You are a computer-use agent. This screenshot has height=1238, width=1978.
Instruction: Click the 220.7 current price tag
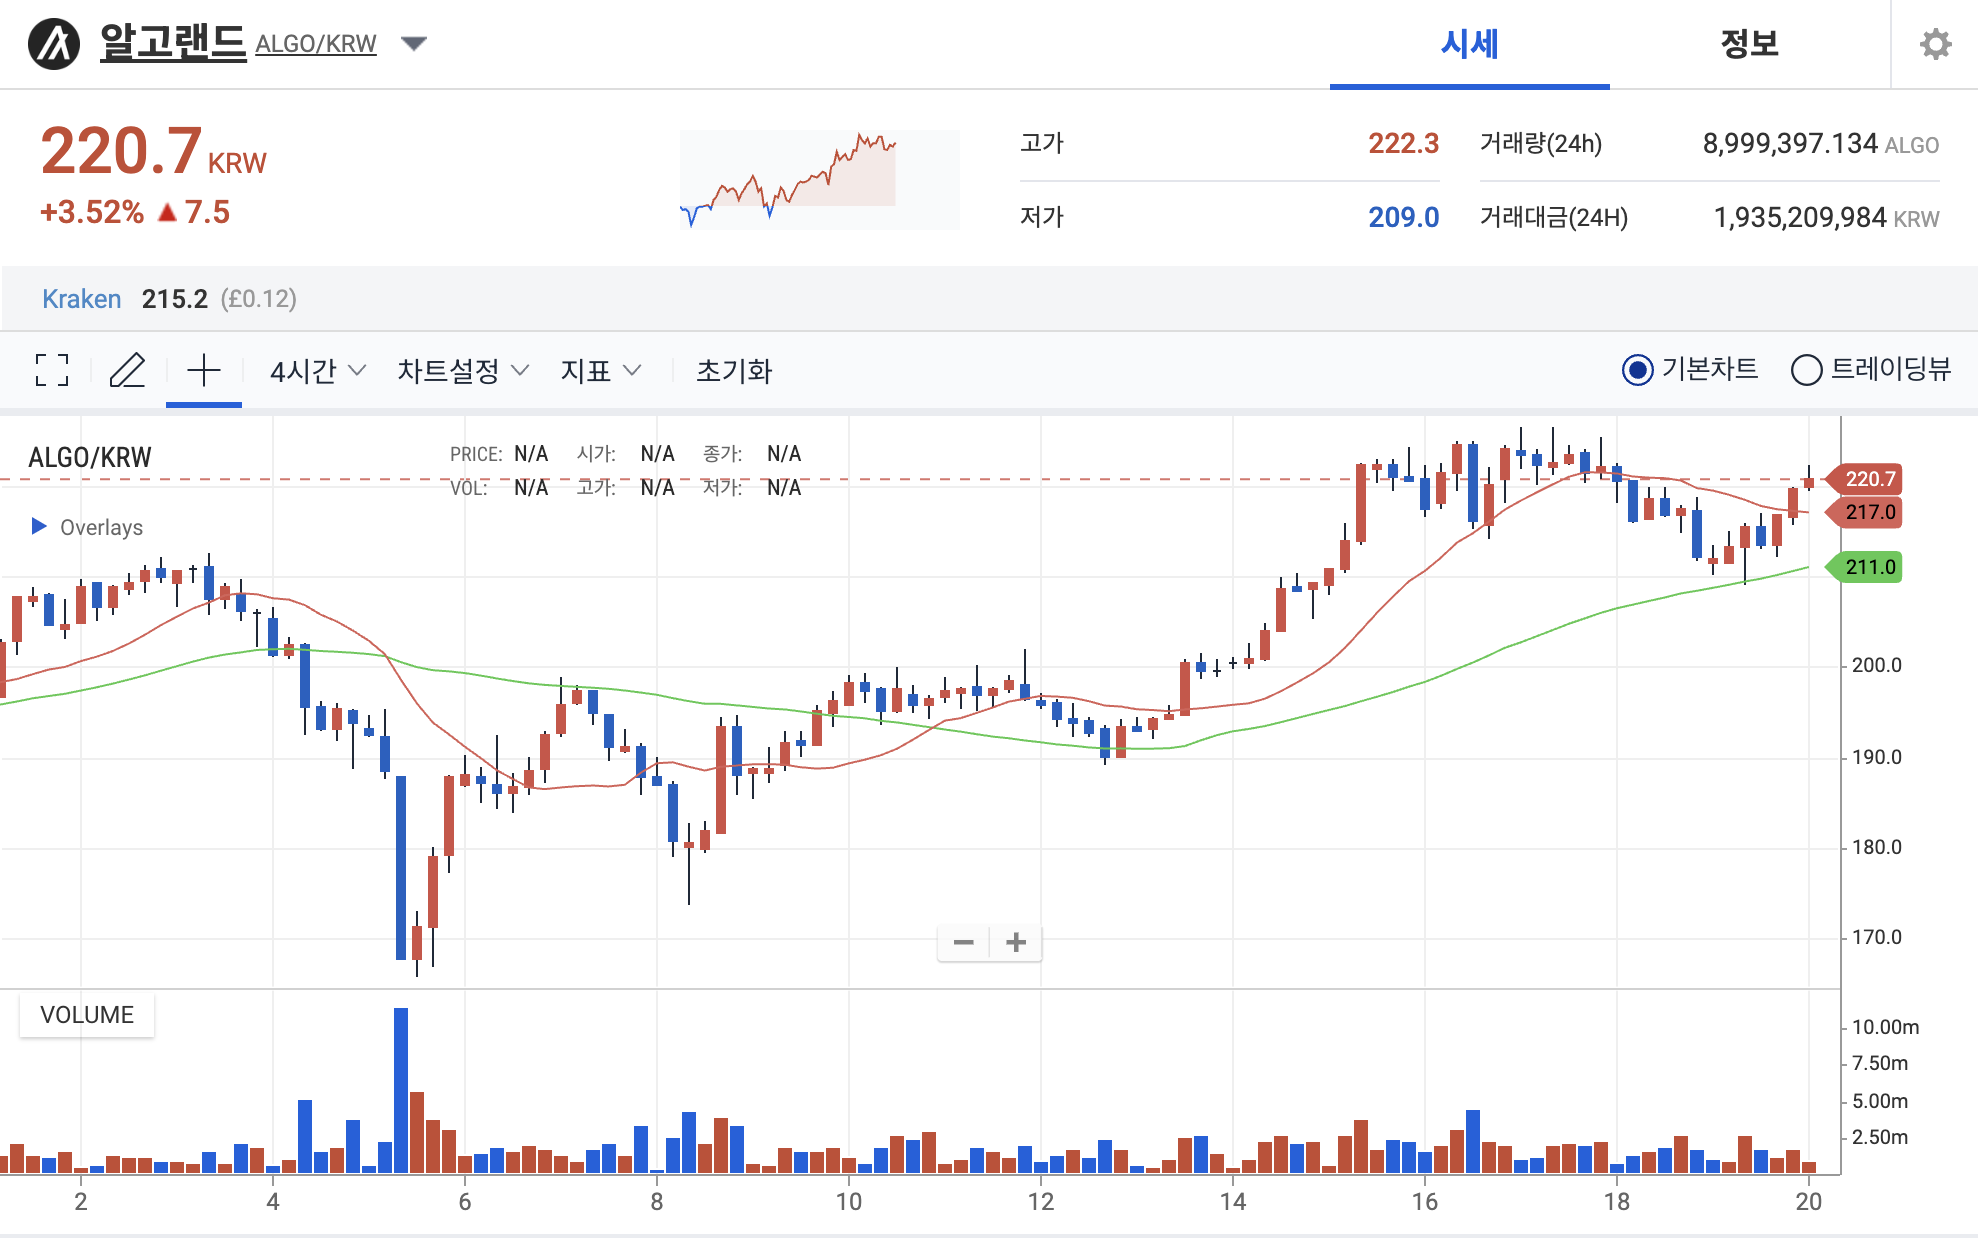coord(1868,479)
